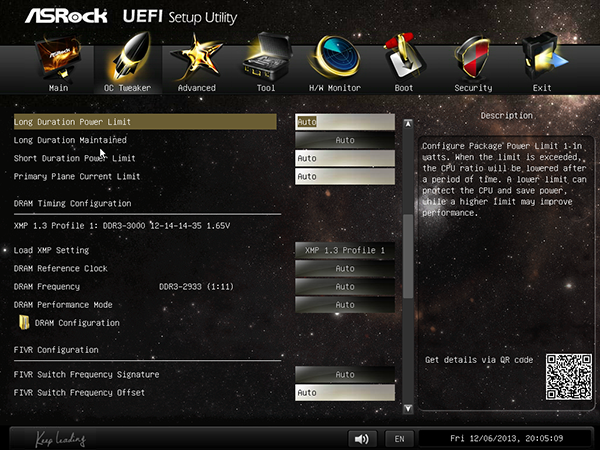Switch to the Advanced tab label
This screenshot has width=600, height=450.
click(197, 88)
